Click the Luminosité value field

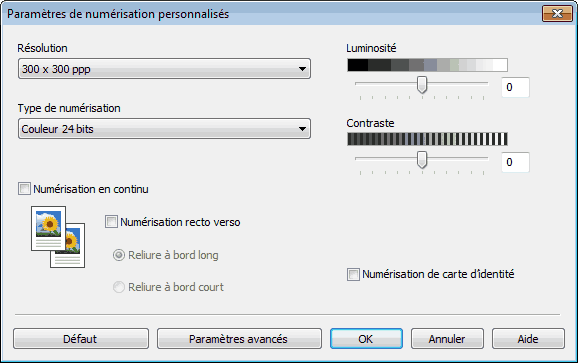[x=515, y=87]
